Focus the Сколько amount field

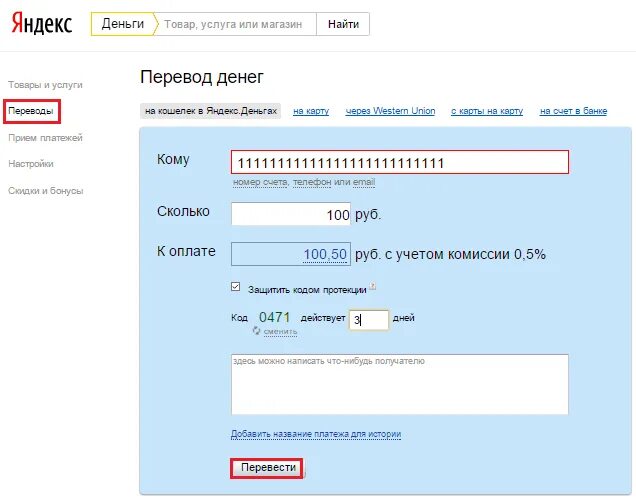(291, 214)
